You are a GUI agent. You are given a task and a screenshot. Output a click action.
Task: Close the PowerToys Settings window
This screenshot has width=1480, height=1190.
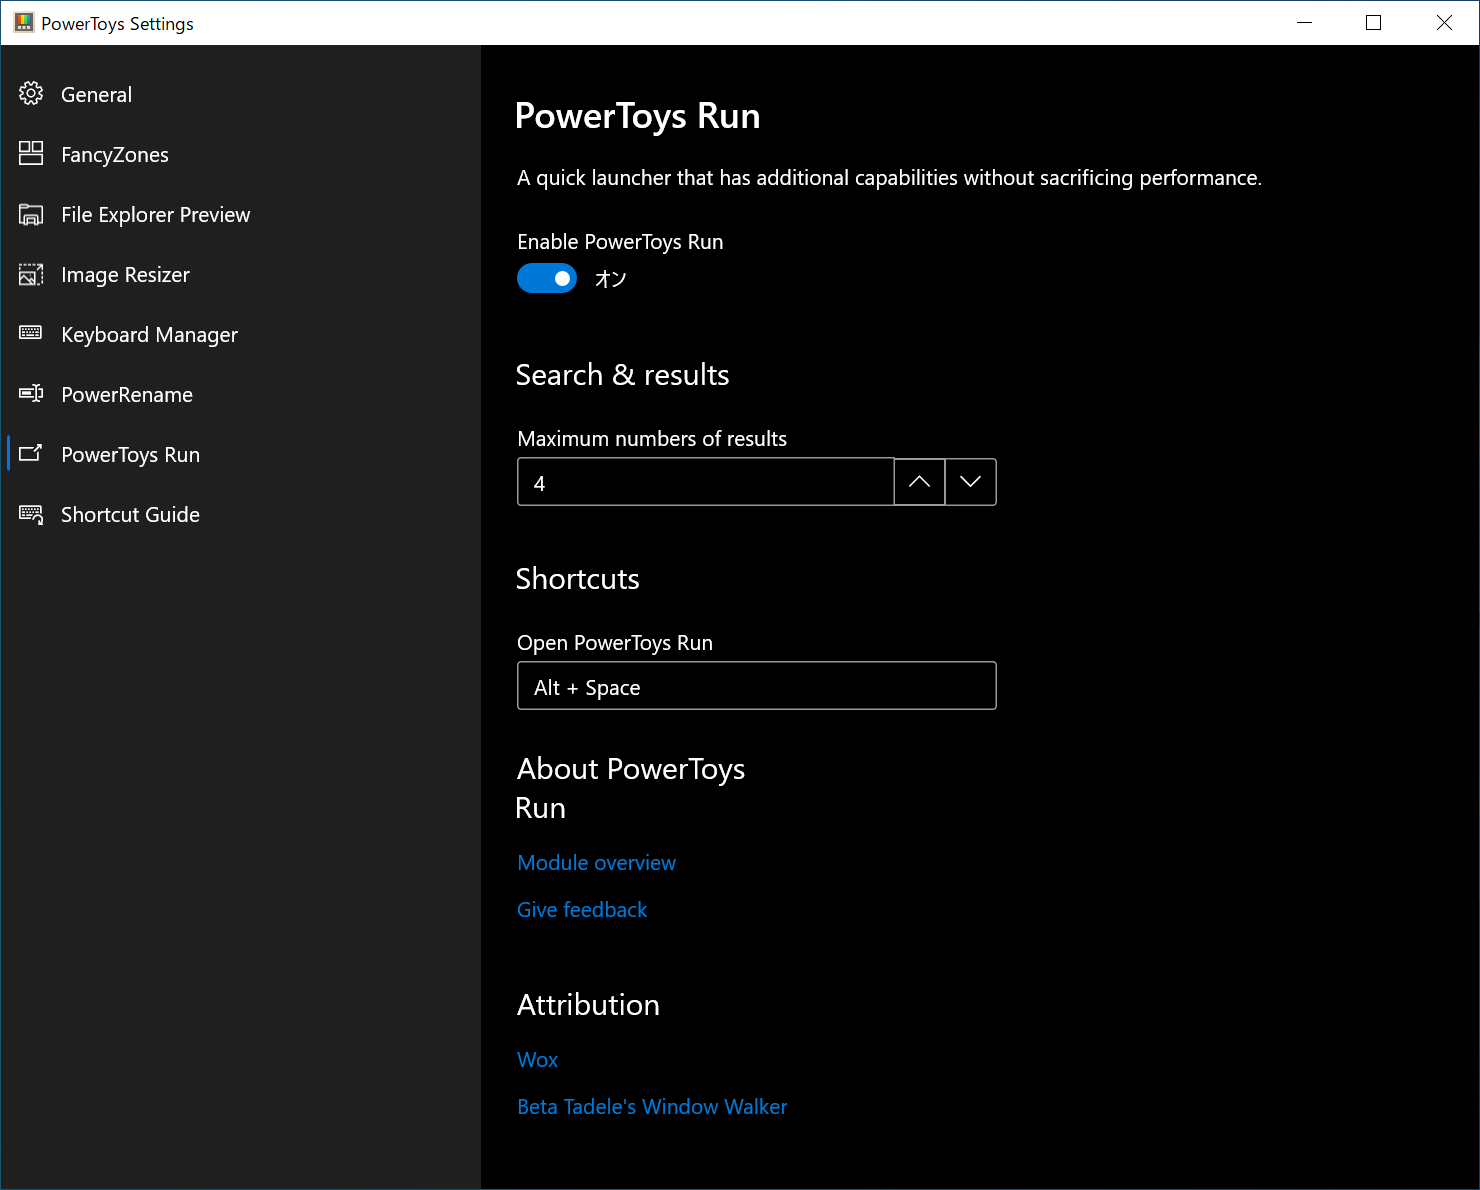coord(1444,22)
